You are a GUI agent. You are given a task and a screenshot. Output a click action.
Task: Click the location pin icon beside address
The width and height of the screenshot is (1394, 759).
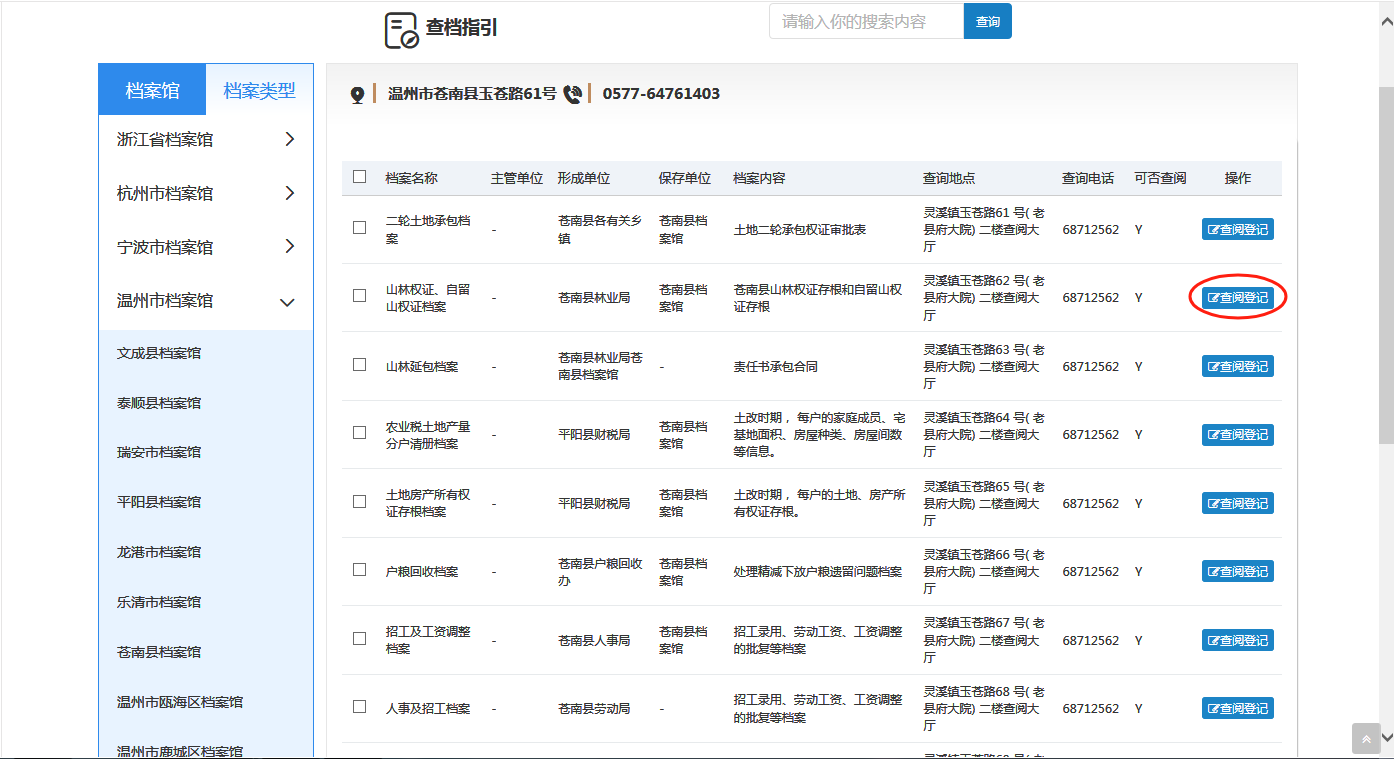point(357,95)
